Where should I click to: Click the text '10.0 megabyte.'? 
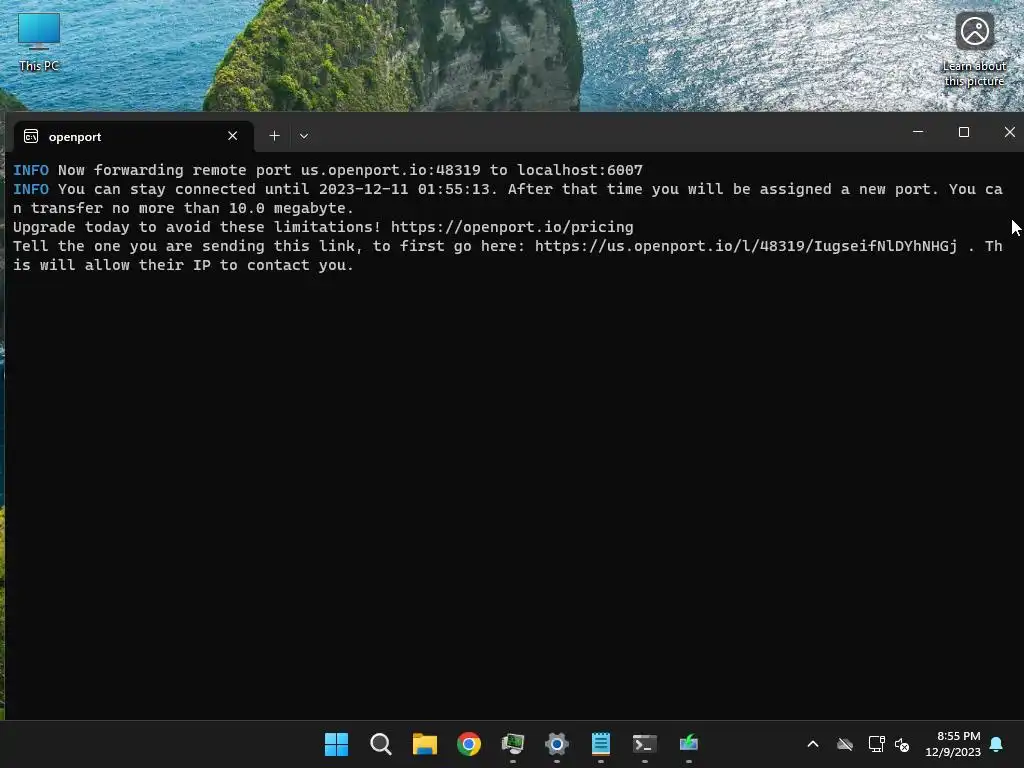coord(291,208)
